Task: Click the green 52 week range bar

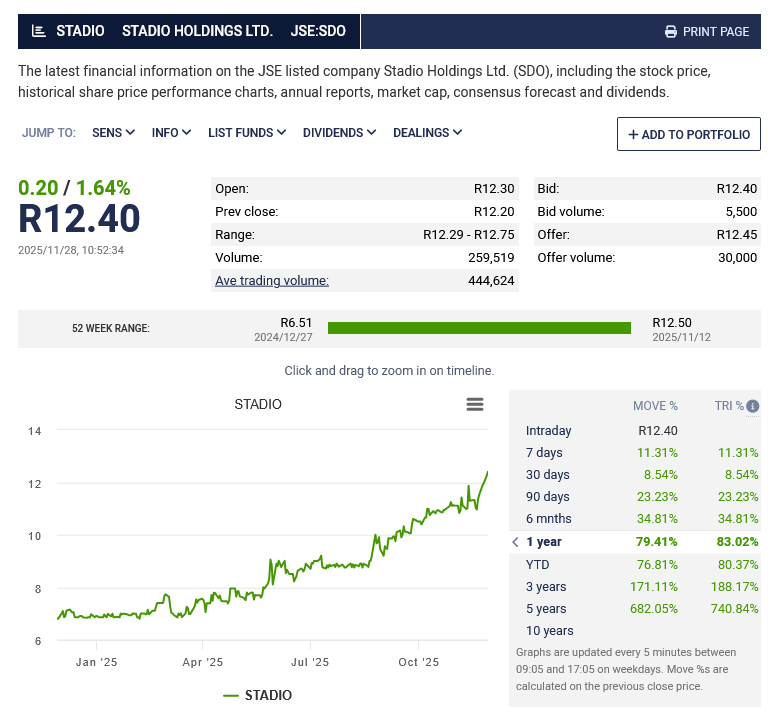Action: (x=479, y=328)
